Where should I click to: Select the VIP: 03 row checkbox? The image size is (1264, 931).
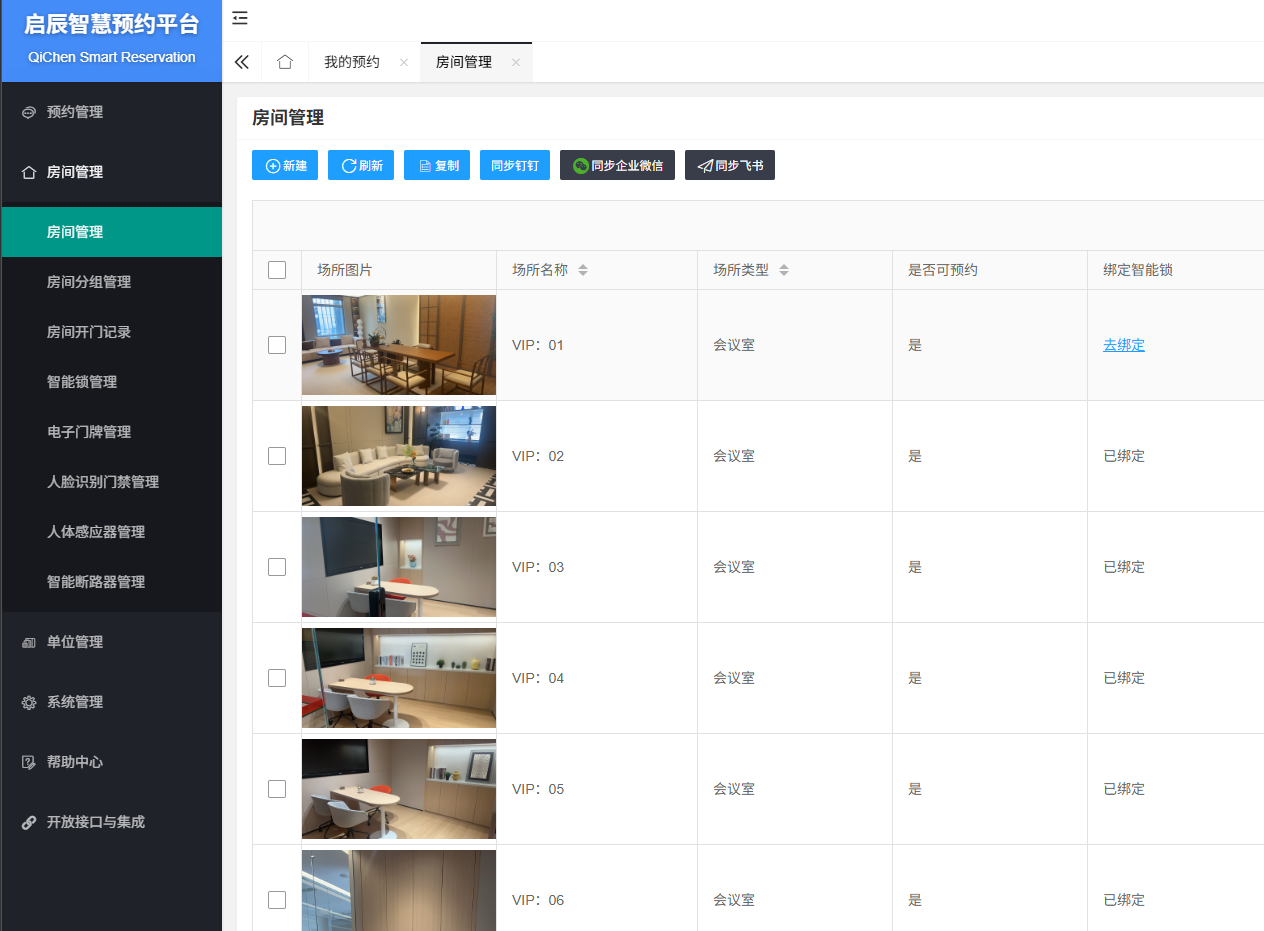(x=277, y=567)
